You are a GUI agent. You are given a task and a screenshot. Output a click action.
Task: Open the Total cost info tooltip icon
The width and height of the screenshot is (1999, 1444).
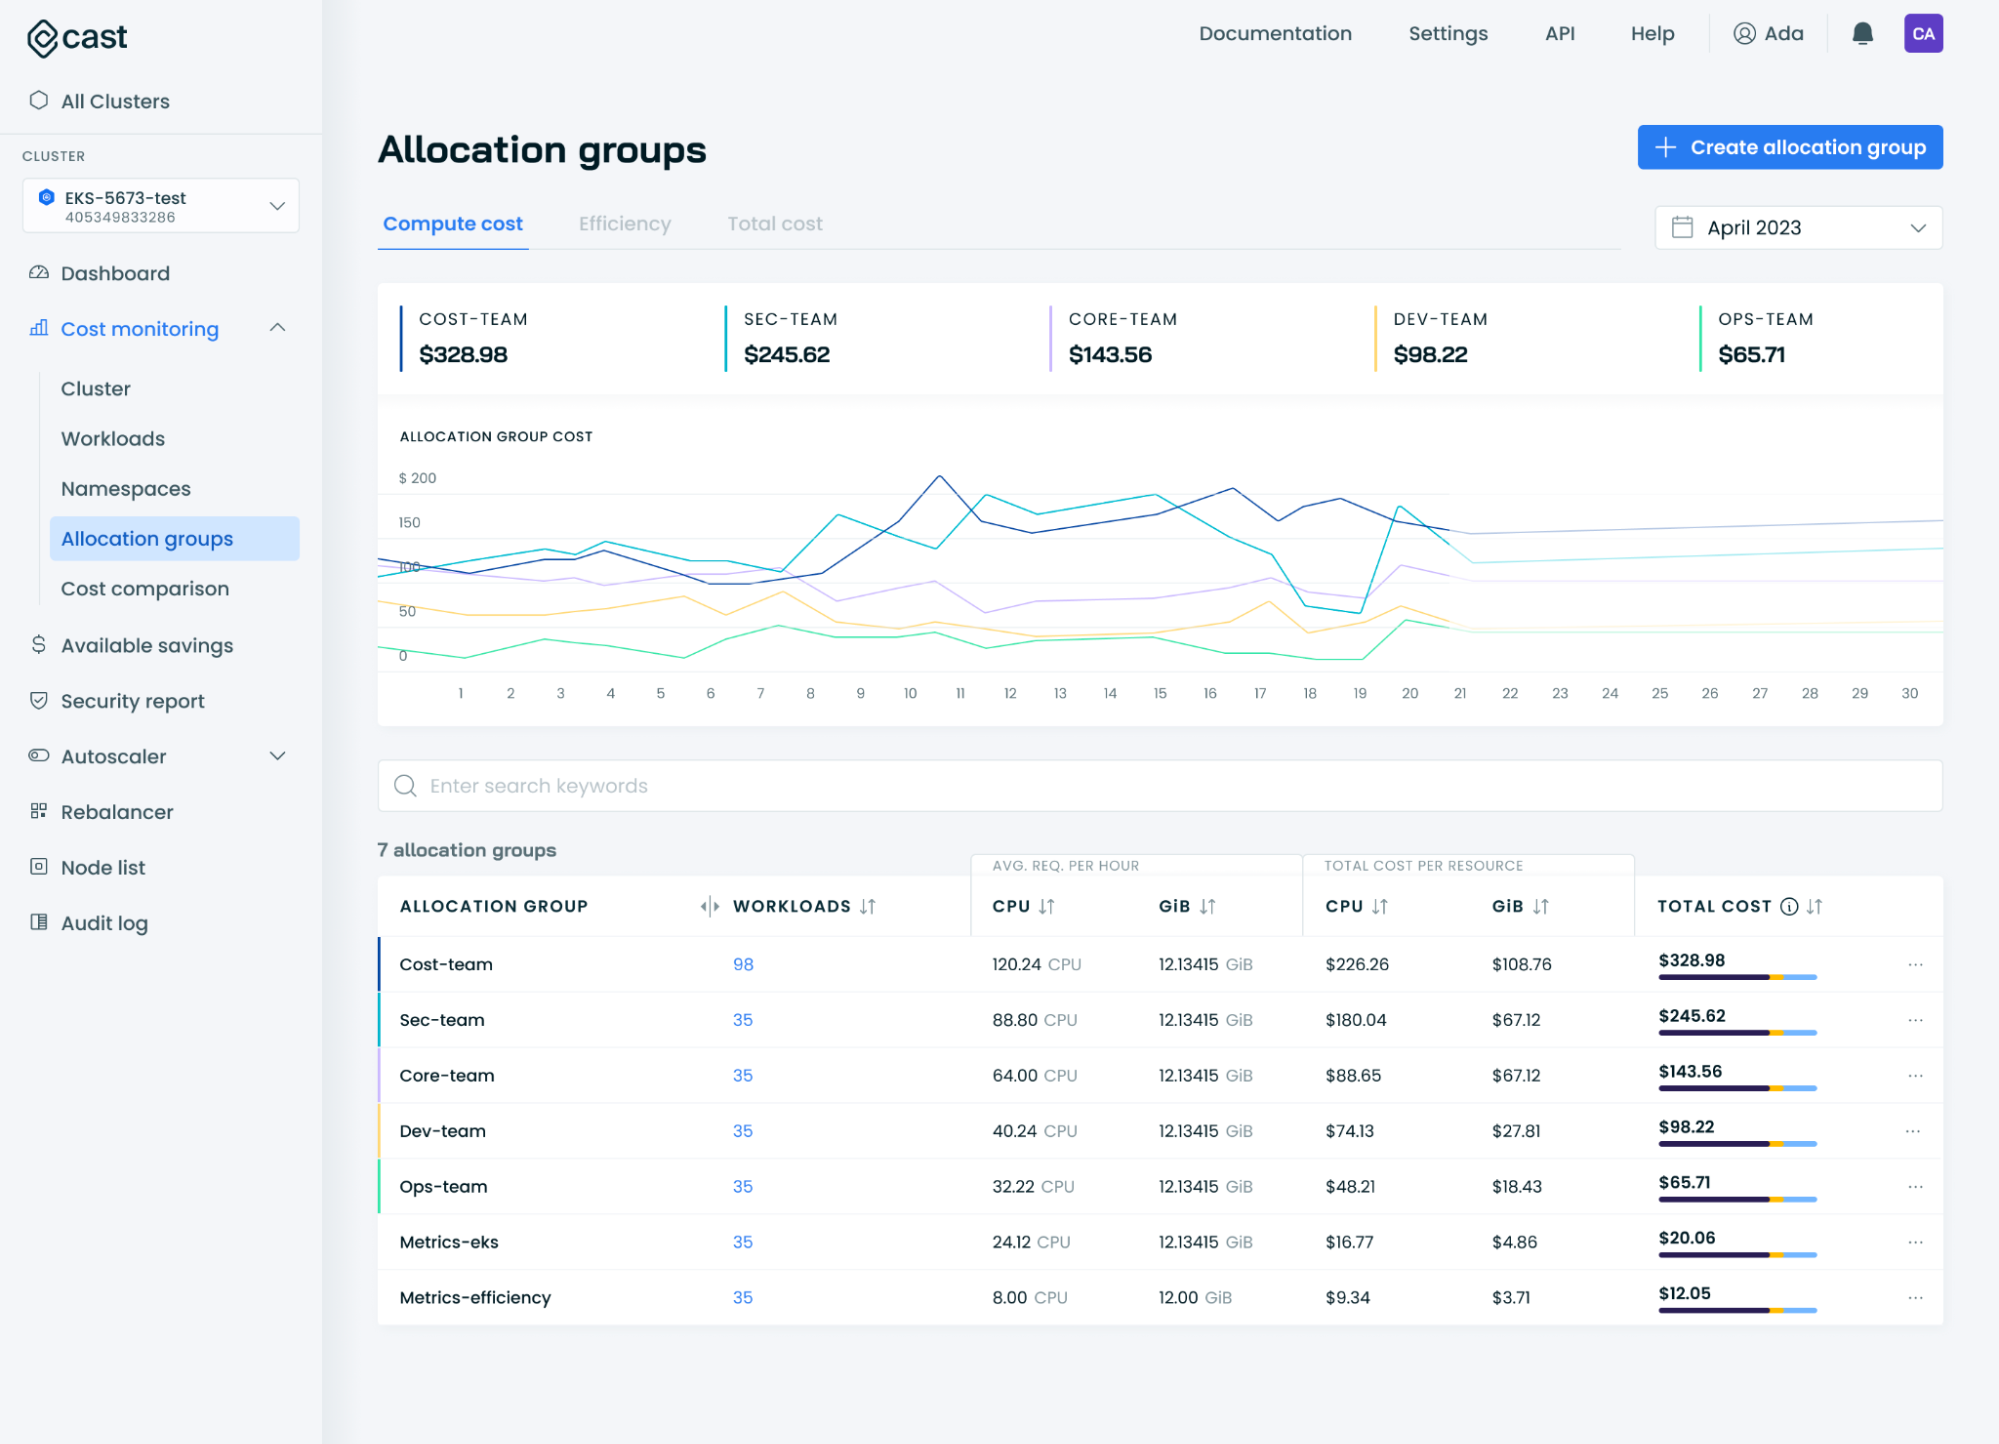coord(1789,906)
